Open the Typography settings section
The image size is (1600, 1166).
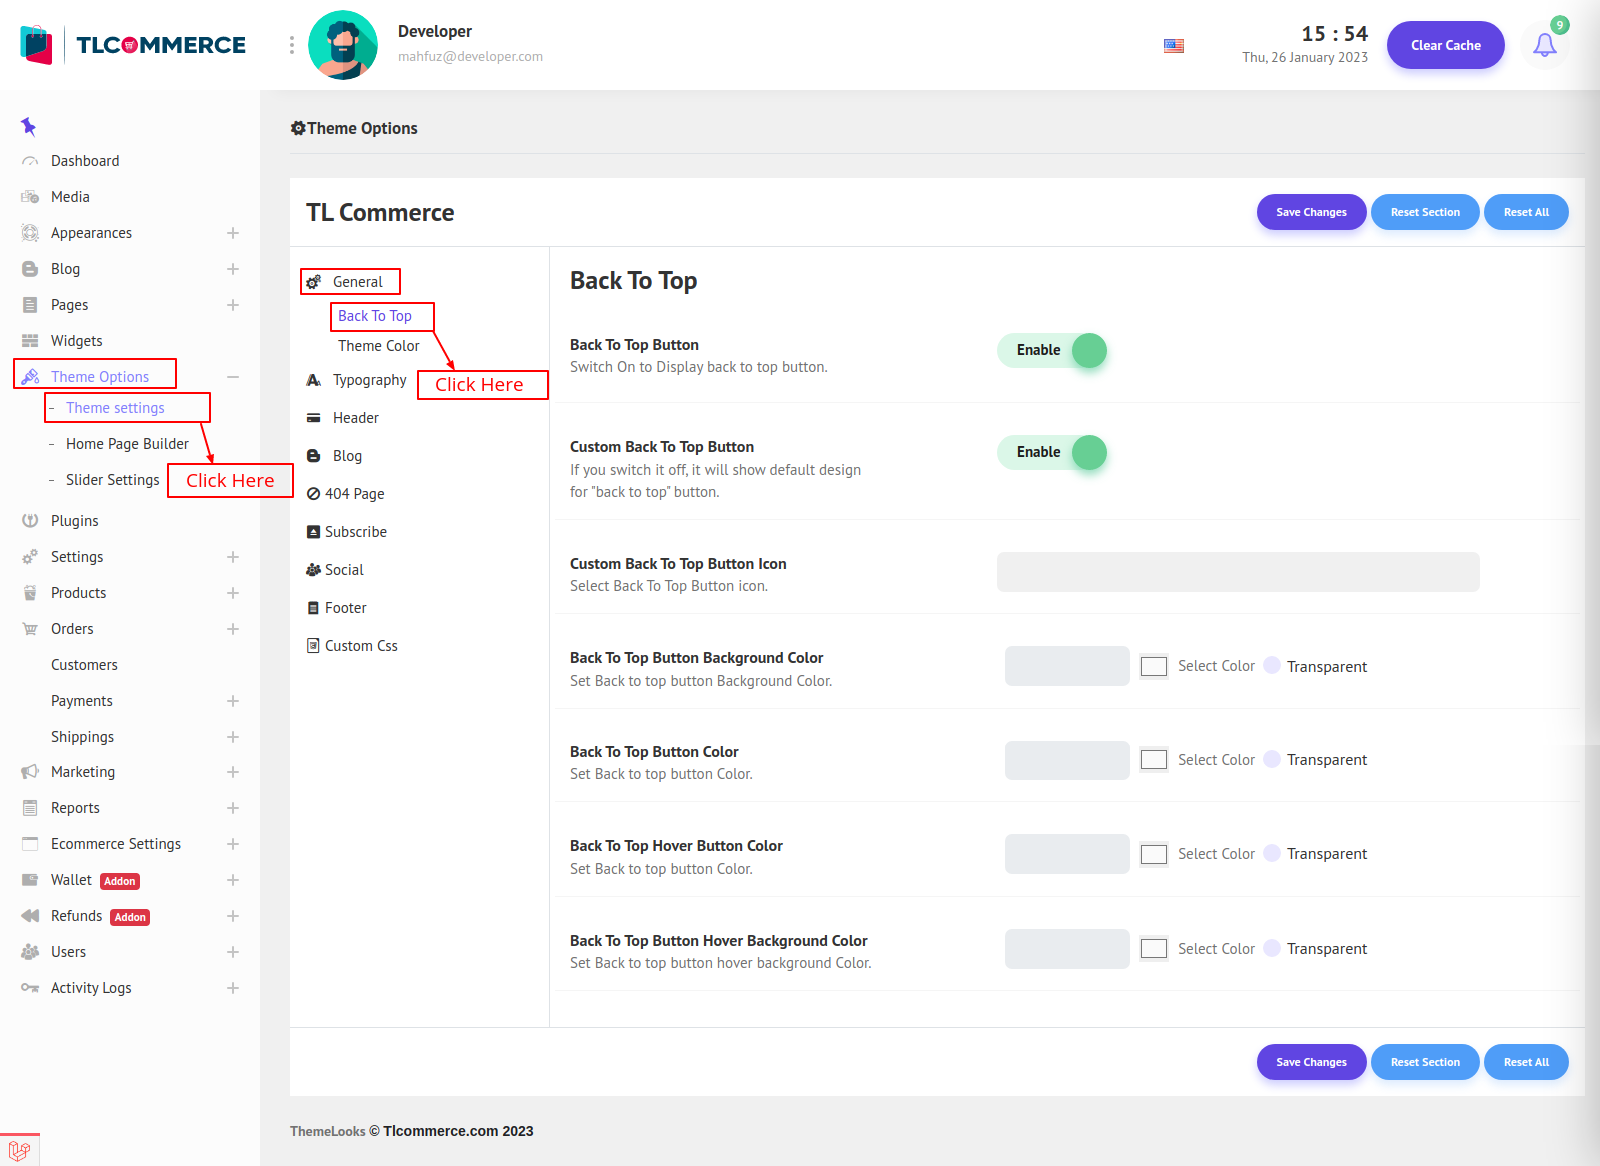[x=369, y=380]
